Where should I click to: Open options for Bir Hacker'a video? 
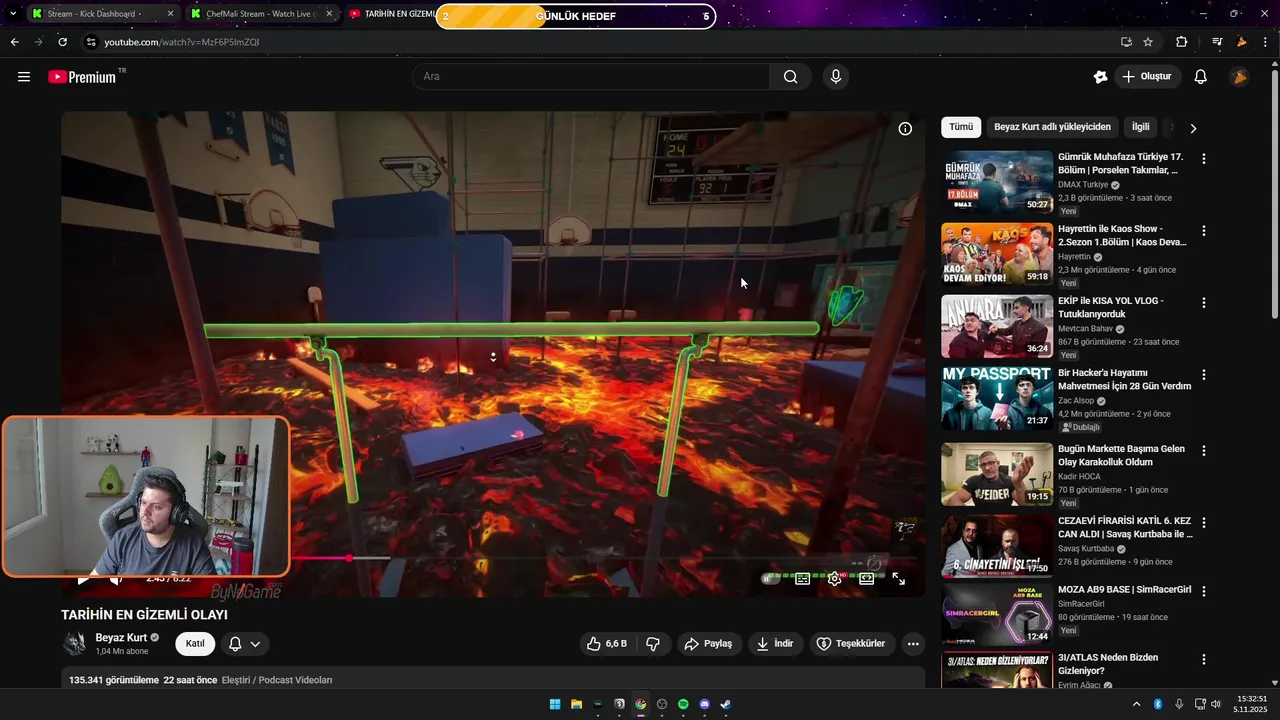pyautogui.click(x=1204, y=375)
